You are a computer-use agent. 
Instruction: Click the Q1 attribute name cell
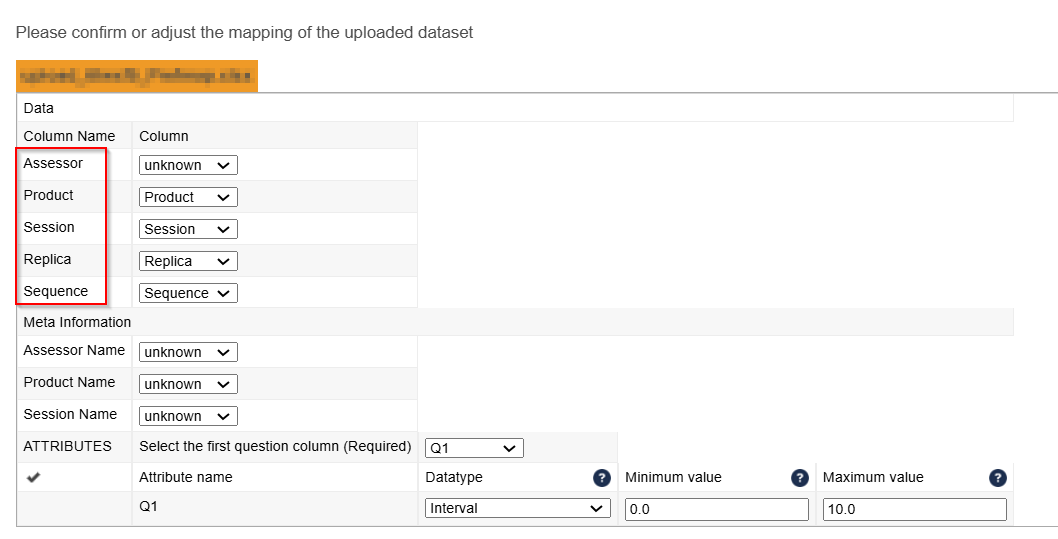[150, 507]
